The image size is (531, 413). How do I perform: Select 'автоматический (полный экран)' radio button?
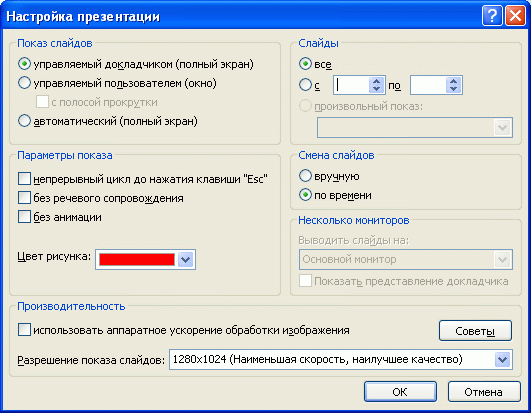pyautogui.click(x=24, y=121)
